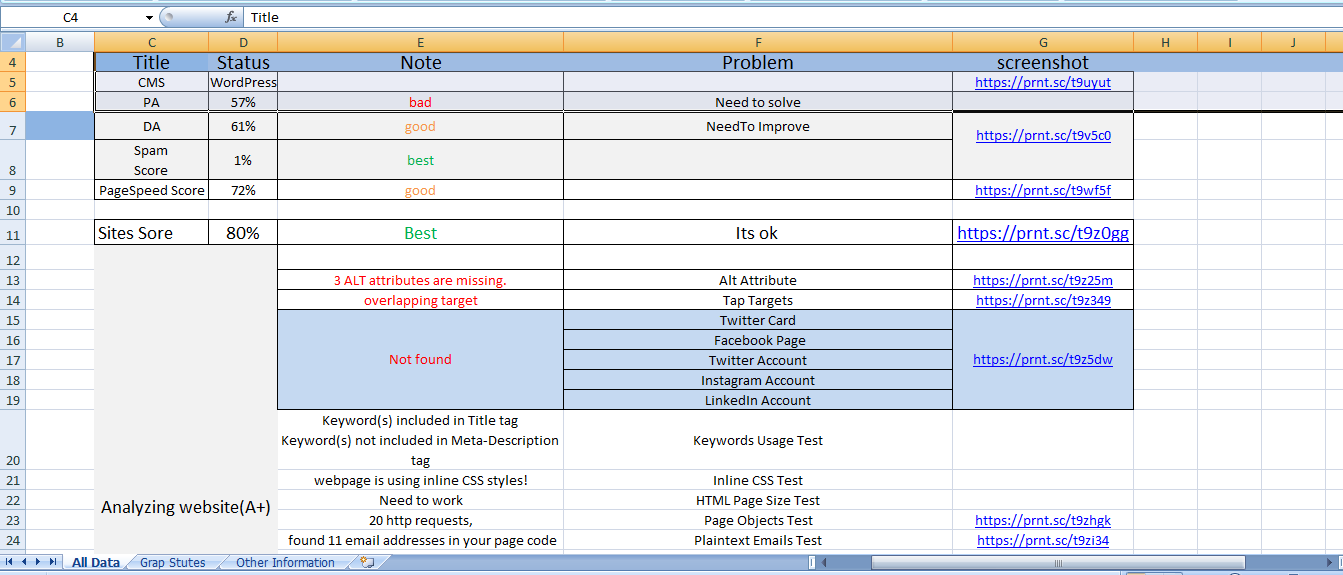Viewport: 1343px width, 575px height.
Task: Select the WordPress cell
Action: pos(243,82)
